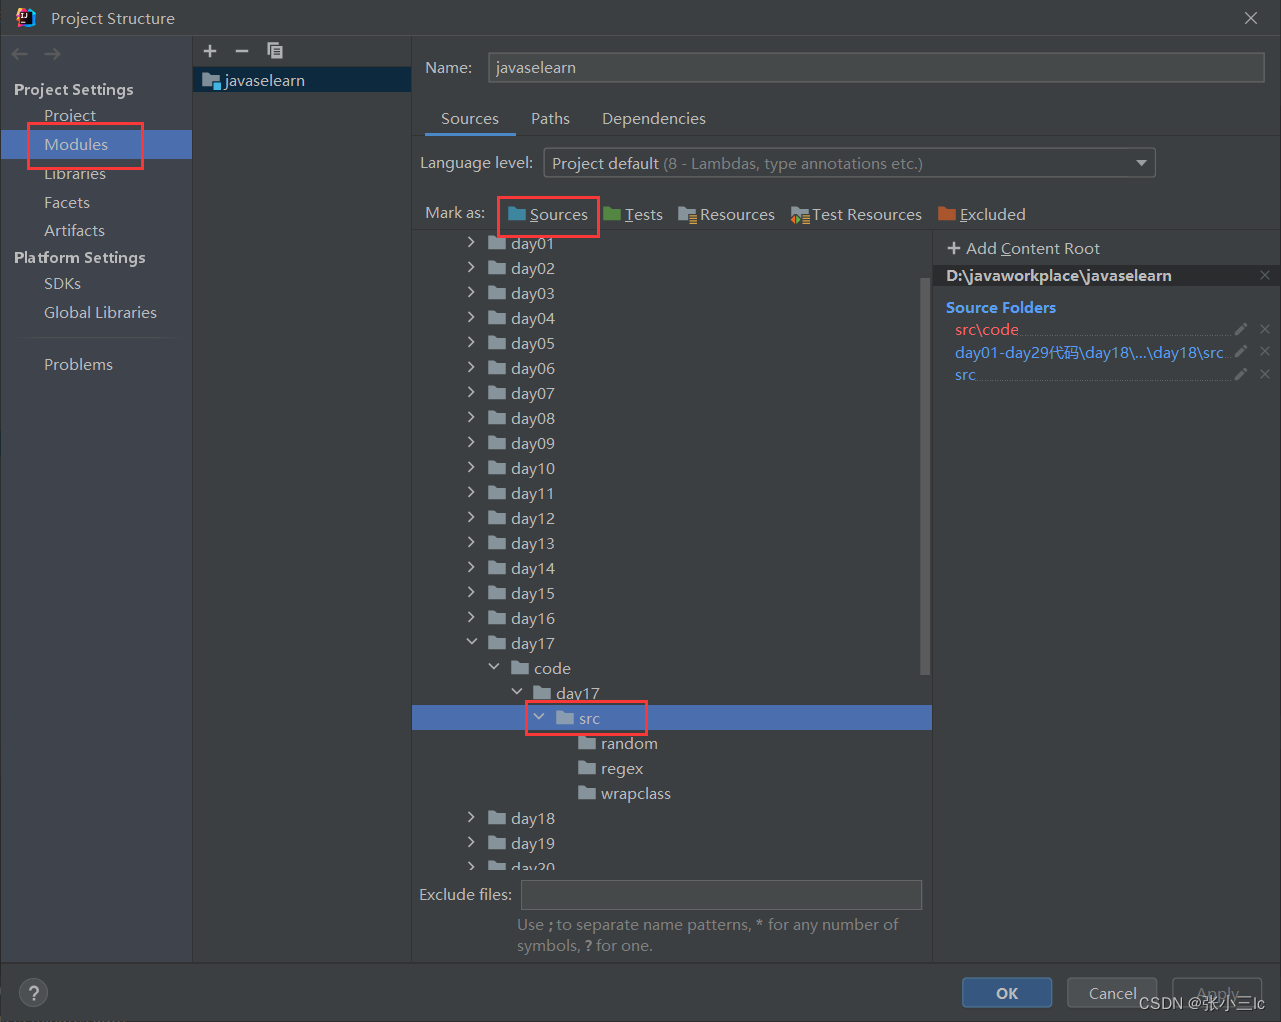Screen dimensions: 1281x1022
Task: Switch to the Paths tab
Action: pos(550,118)
